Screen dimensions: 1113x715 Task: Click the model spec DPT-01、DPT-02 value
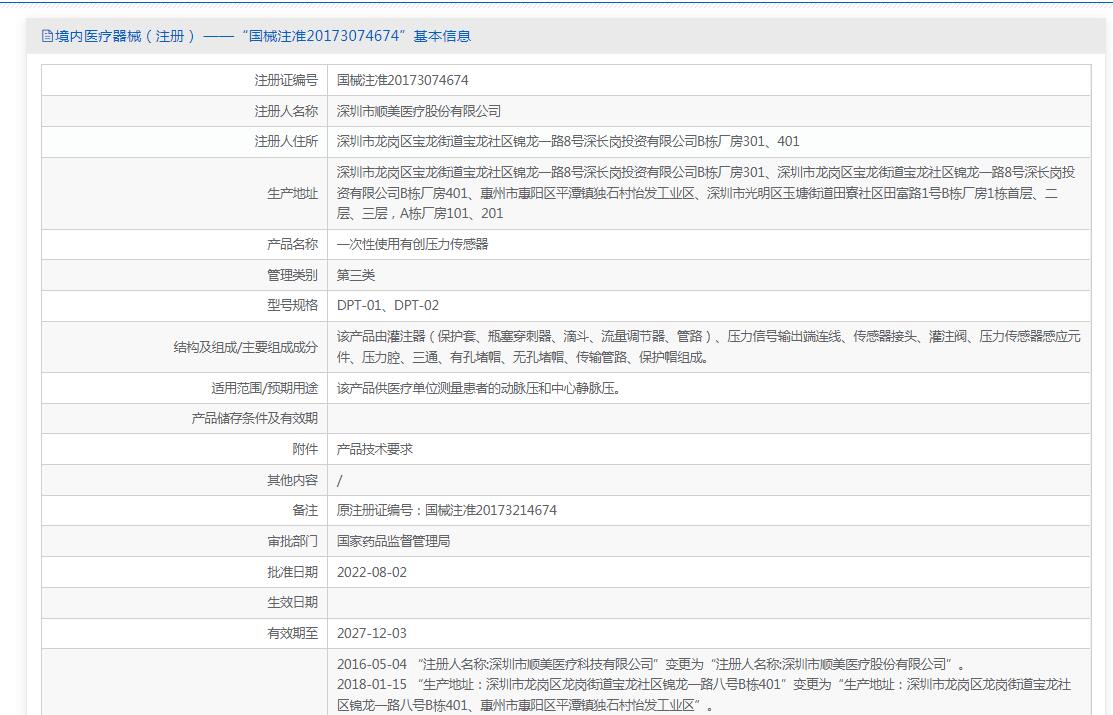387,305
